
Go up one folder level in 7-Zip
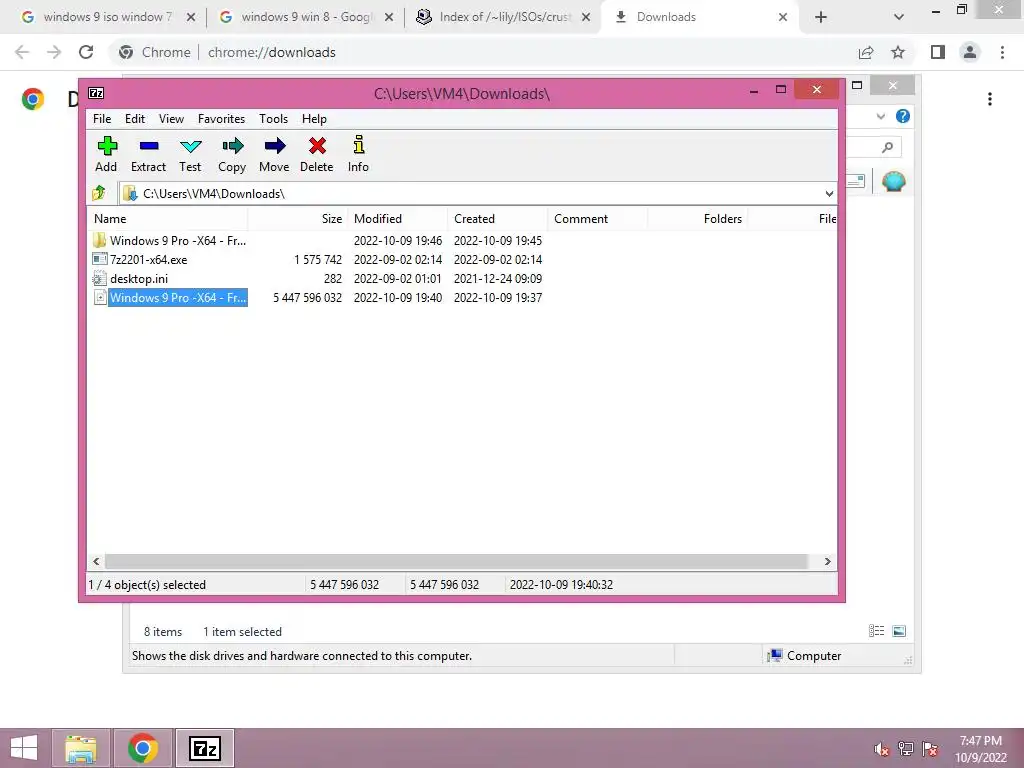tap(99, 193)
